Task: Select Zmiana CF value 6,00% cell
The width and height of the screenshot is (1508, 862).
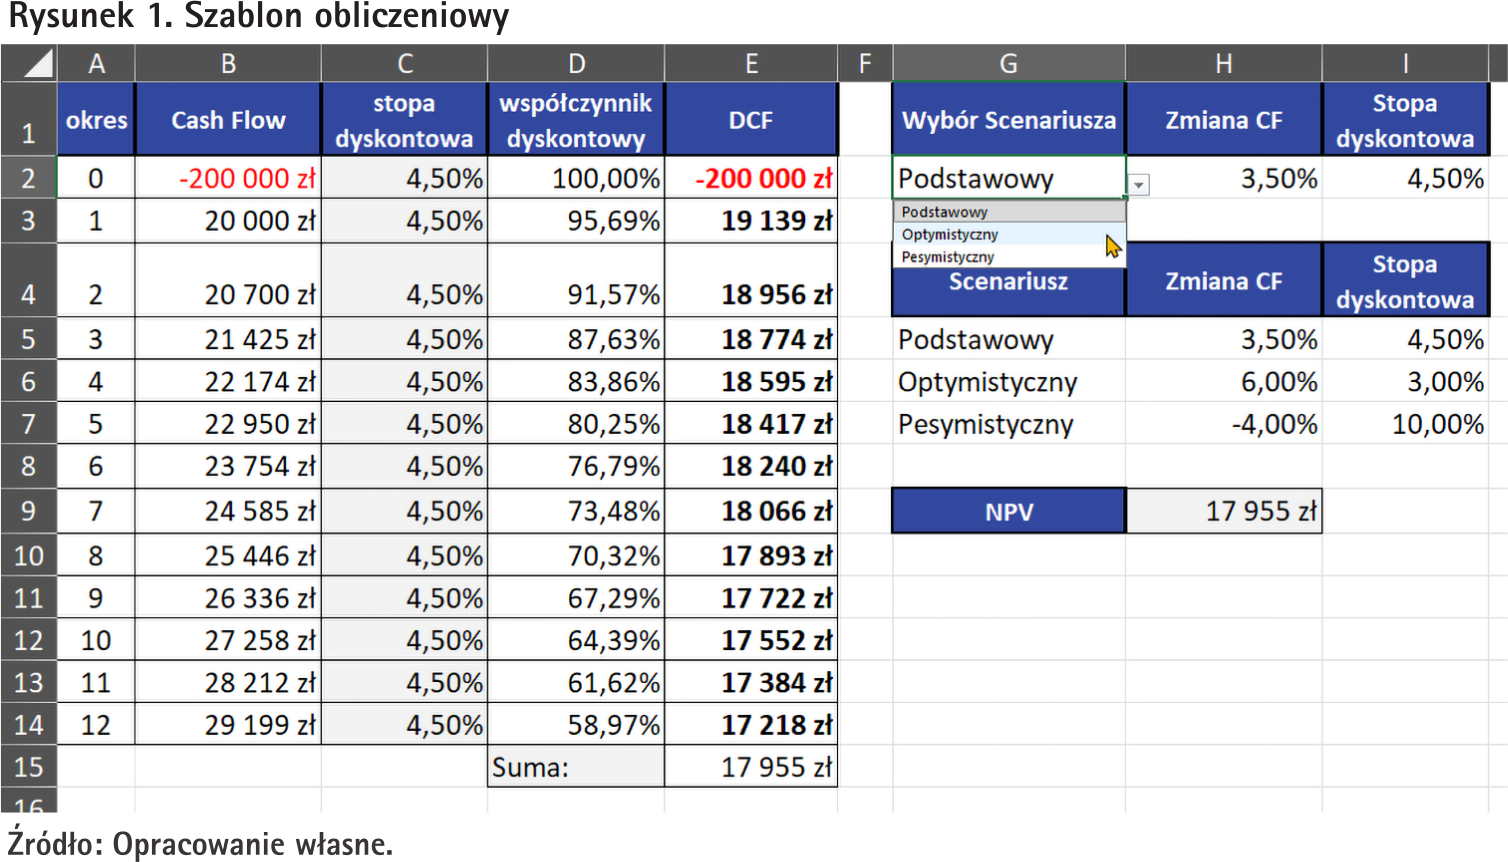Action: [1224, 382]
